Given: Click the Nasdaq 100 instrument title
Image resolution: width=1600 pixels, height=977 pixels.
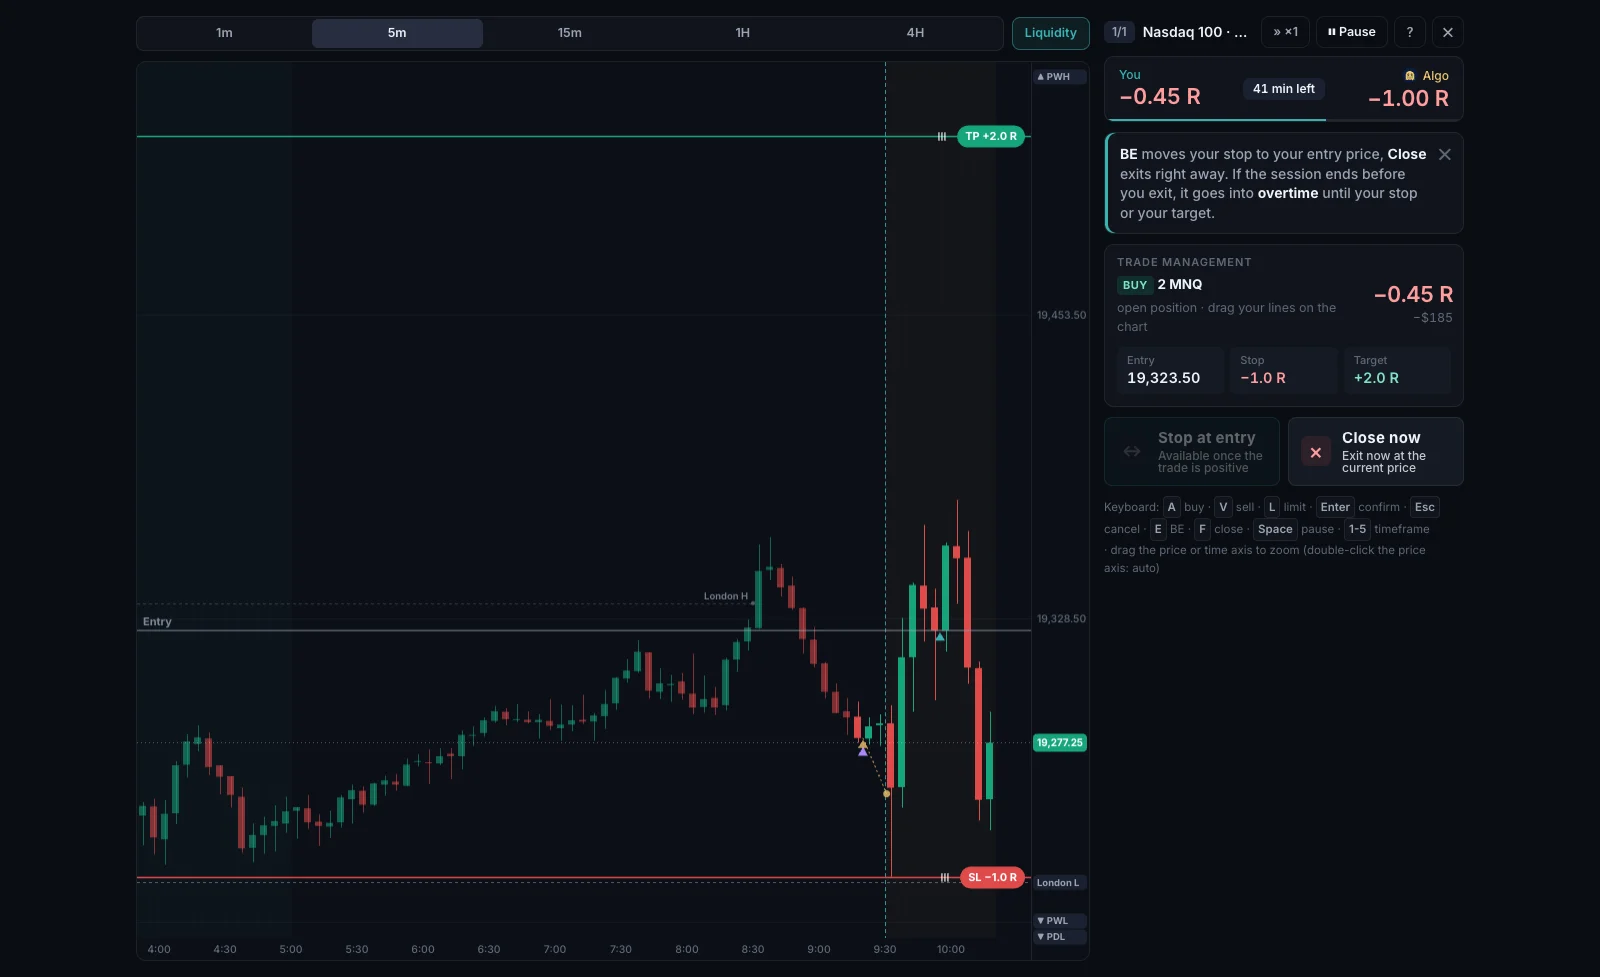Looking at the screenshot, I should (1195, 32).
